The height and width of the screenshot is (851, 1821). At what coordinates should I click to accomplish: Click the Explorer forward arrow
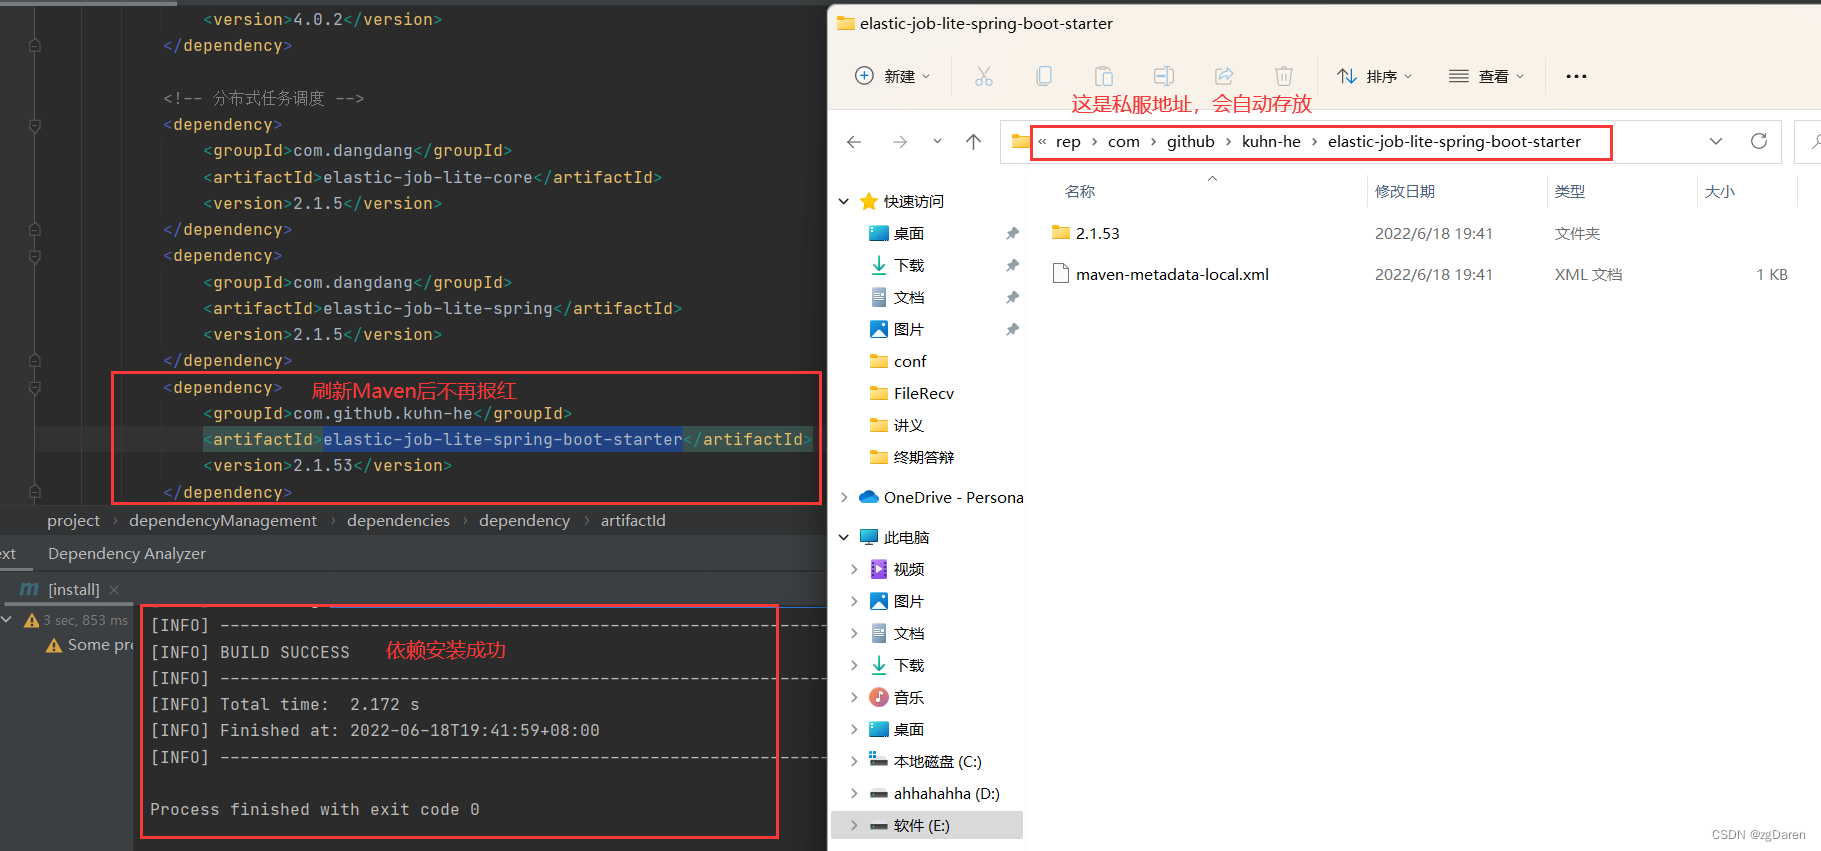[x=900, y=142]
